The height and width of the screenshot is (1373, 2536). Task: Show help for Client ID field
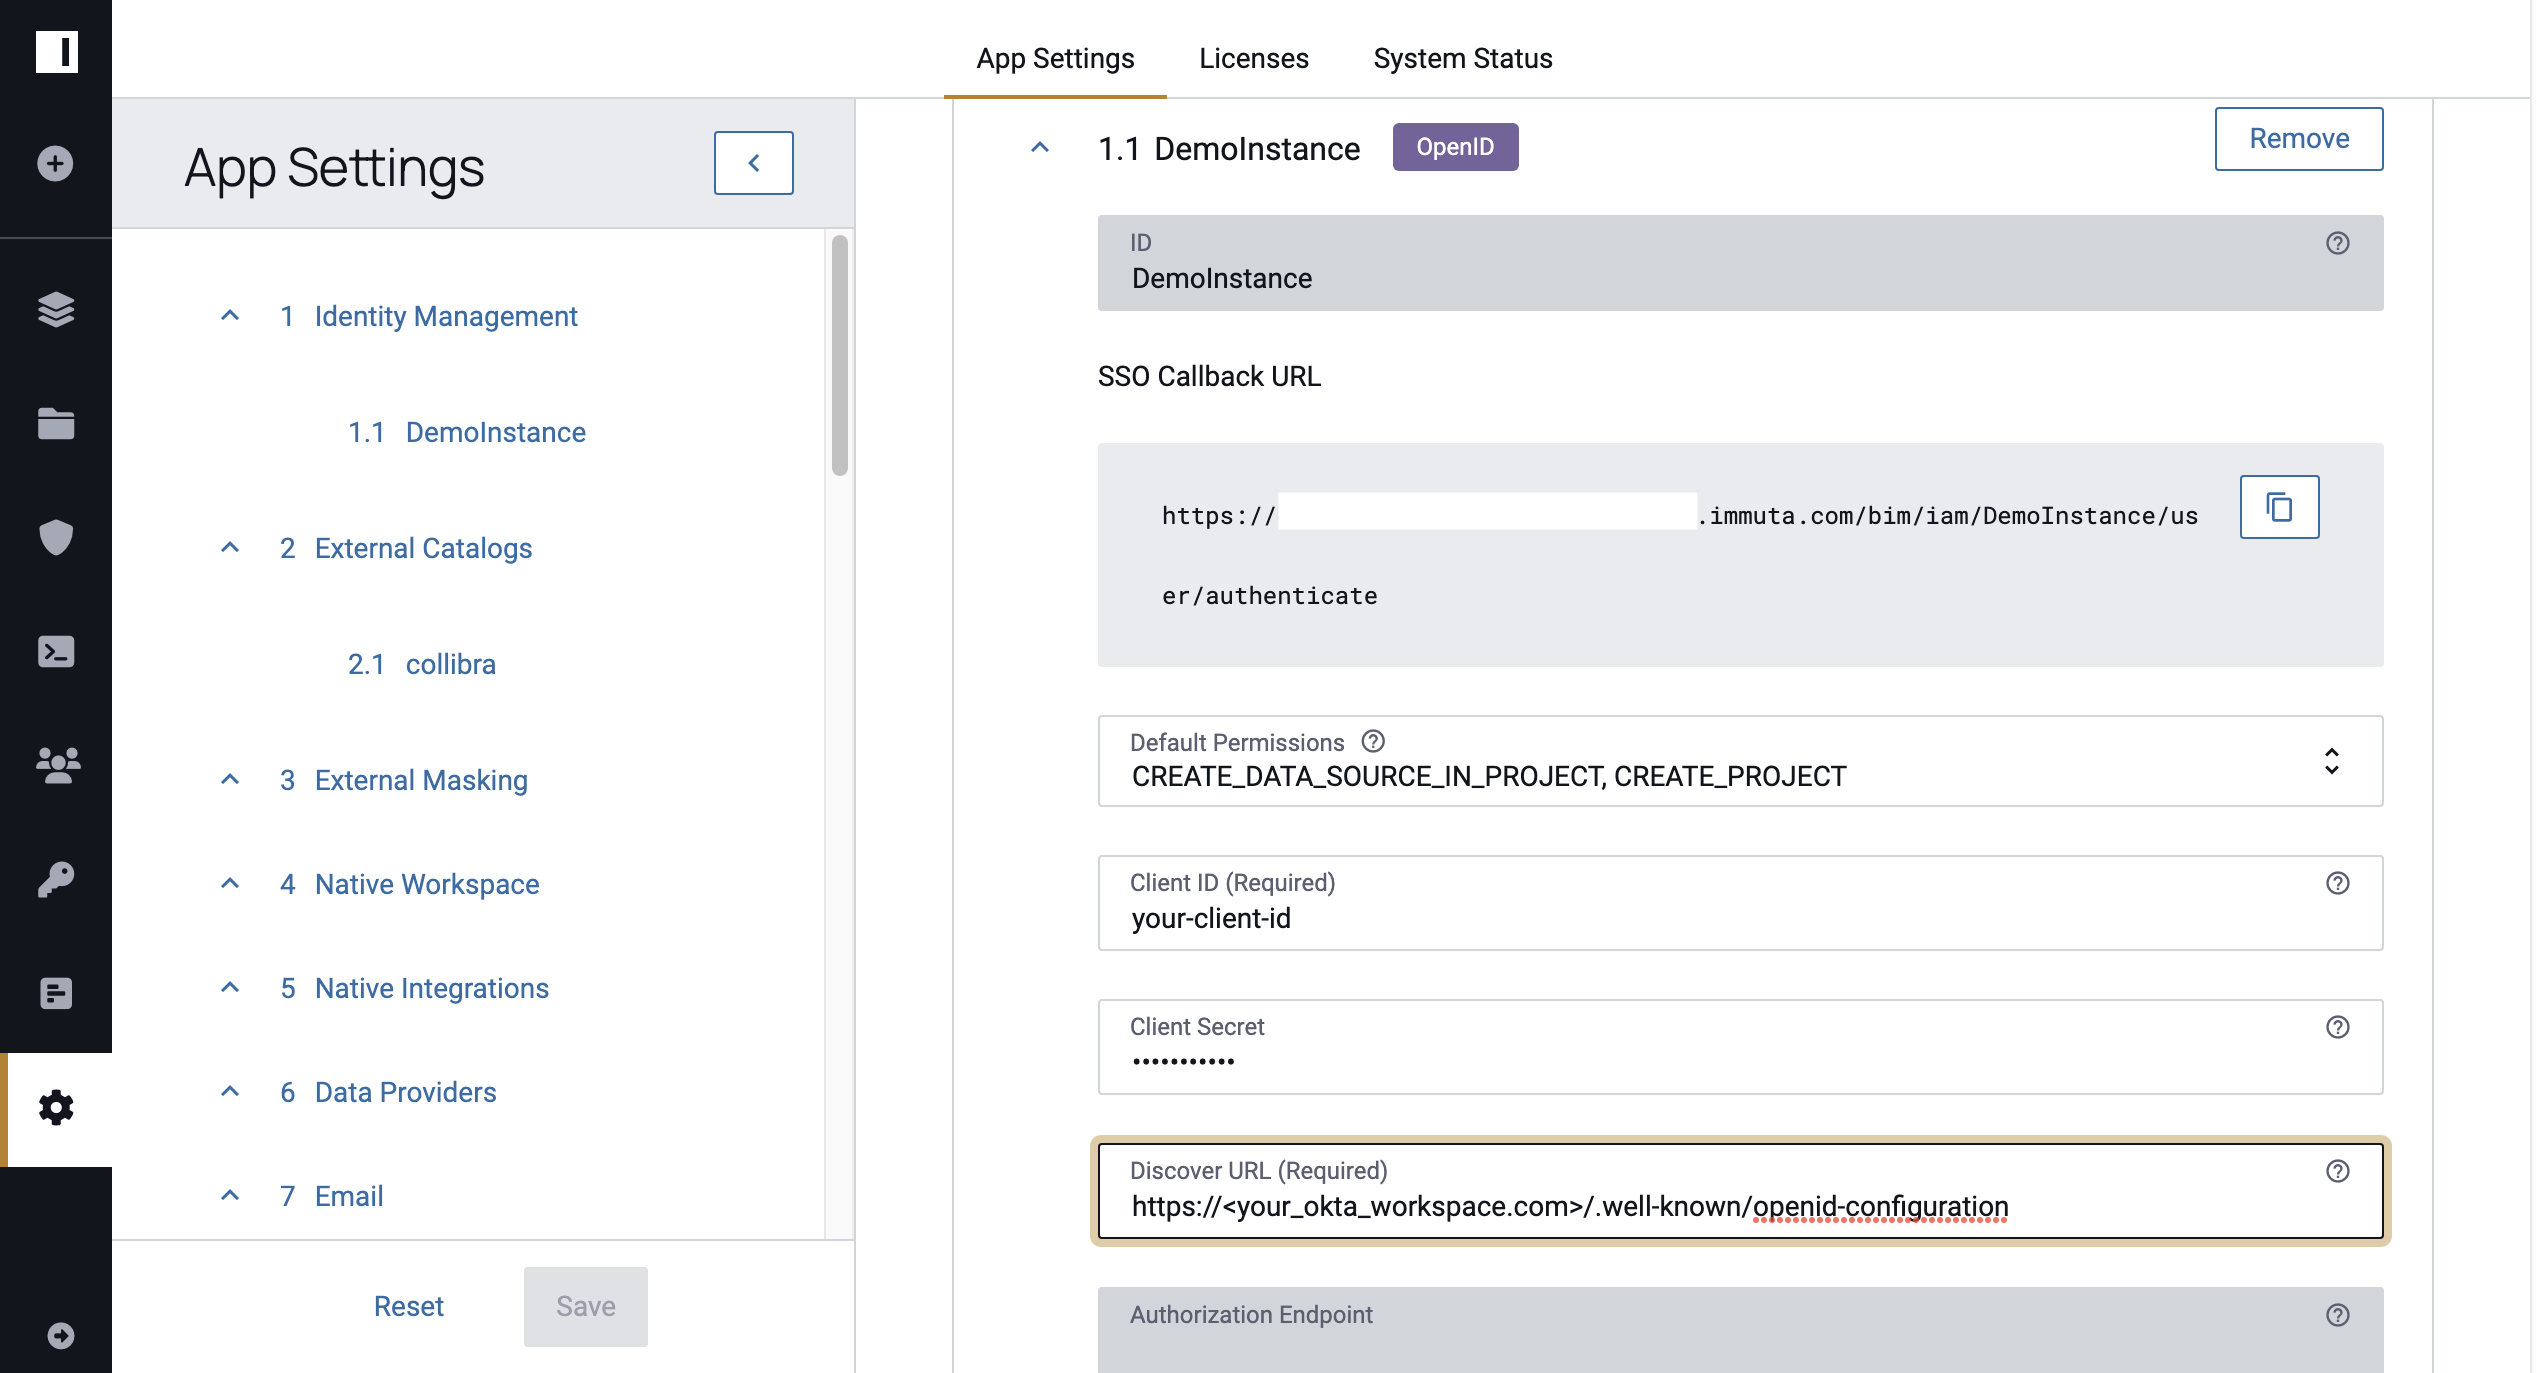click(x=2337, y=883)
